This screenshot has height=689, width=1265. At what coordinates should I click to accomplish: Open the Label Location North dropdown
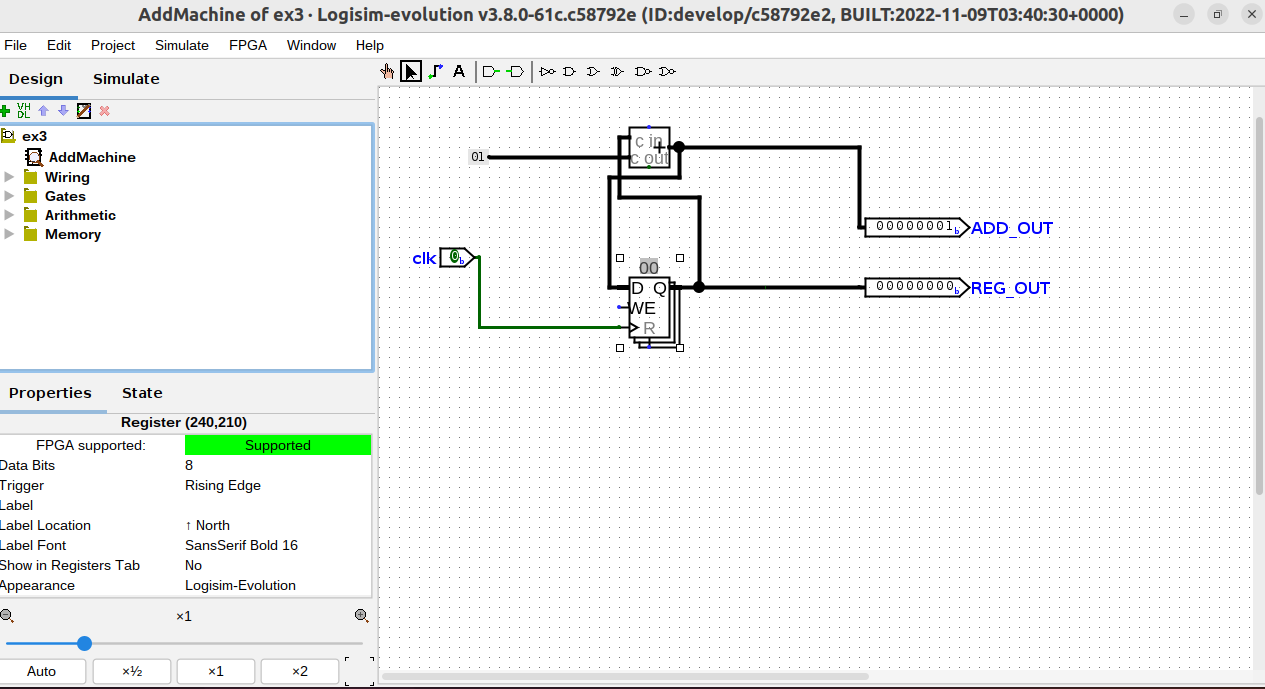coord(277,525)
